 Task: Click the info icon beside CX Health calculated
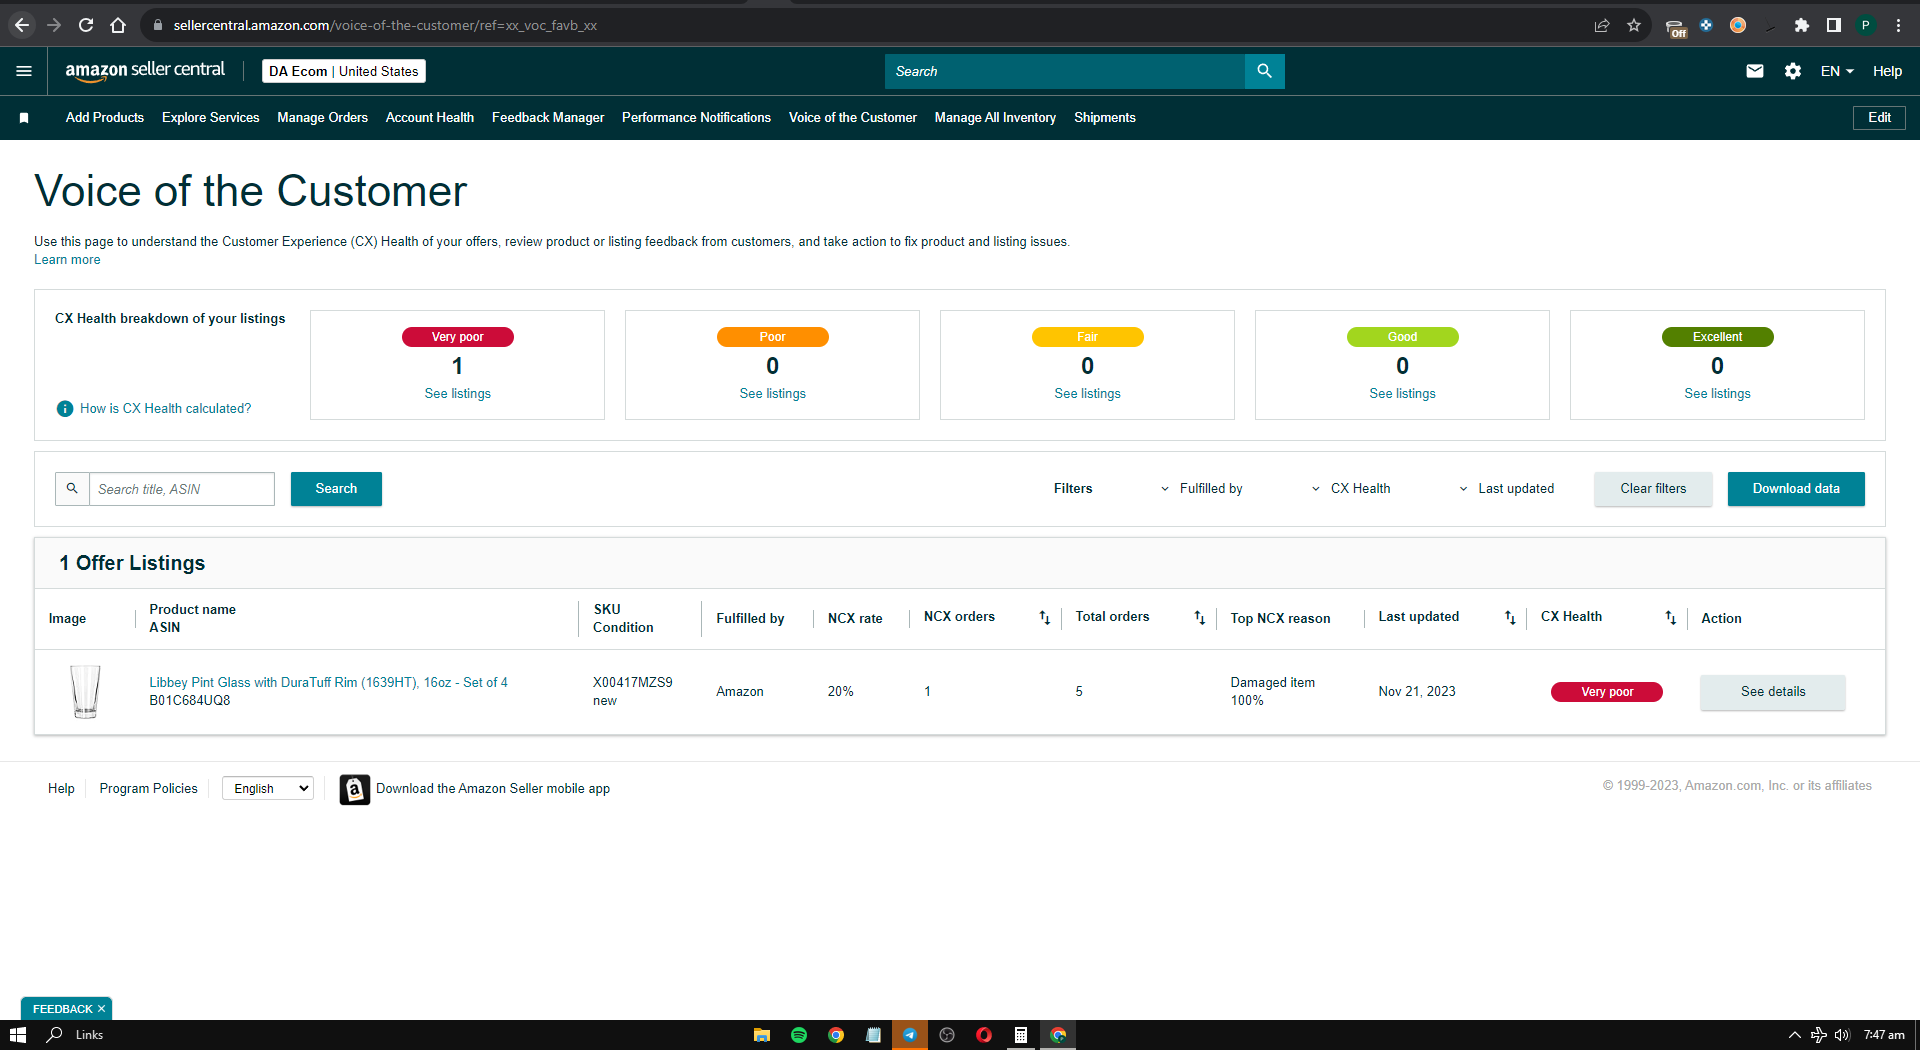(x=65, y=408)
